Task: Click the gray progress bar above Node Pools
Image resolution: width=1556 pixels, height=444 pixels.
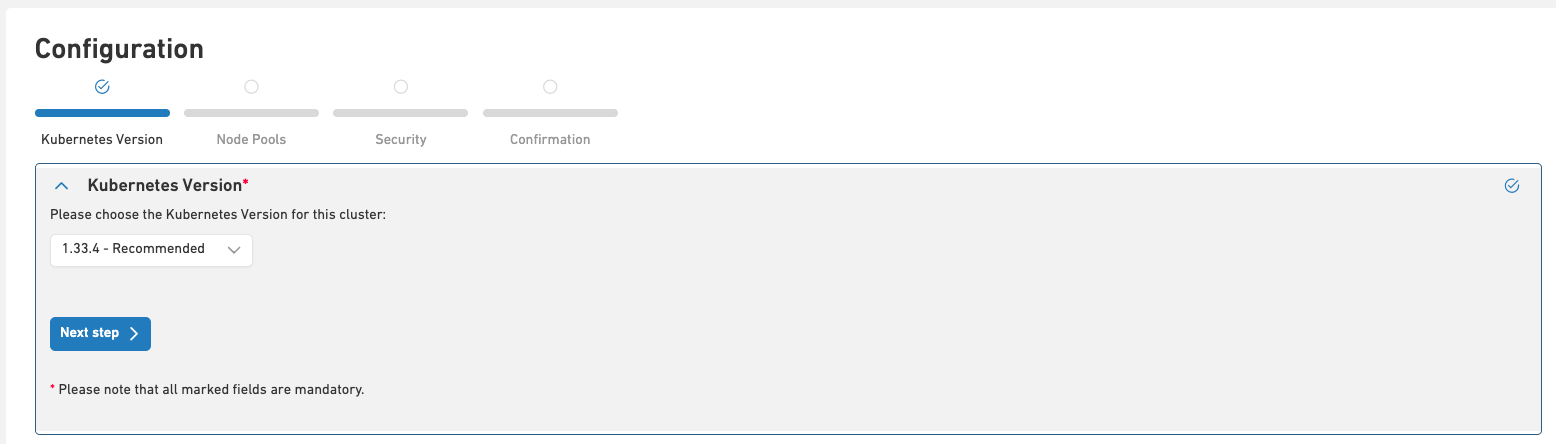Action: (251, 113)
